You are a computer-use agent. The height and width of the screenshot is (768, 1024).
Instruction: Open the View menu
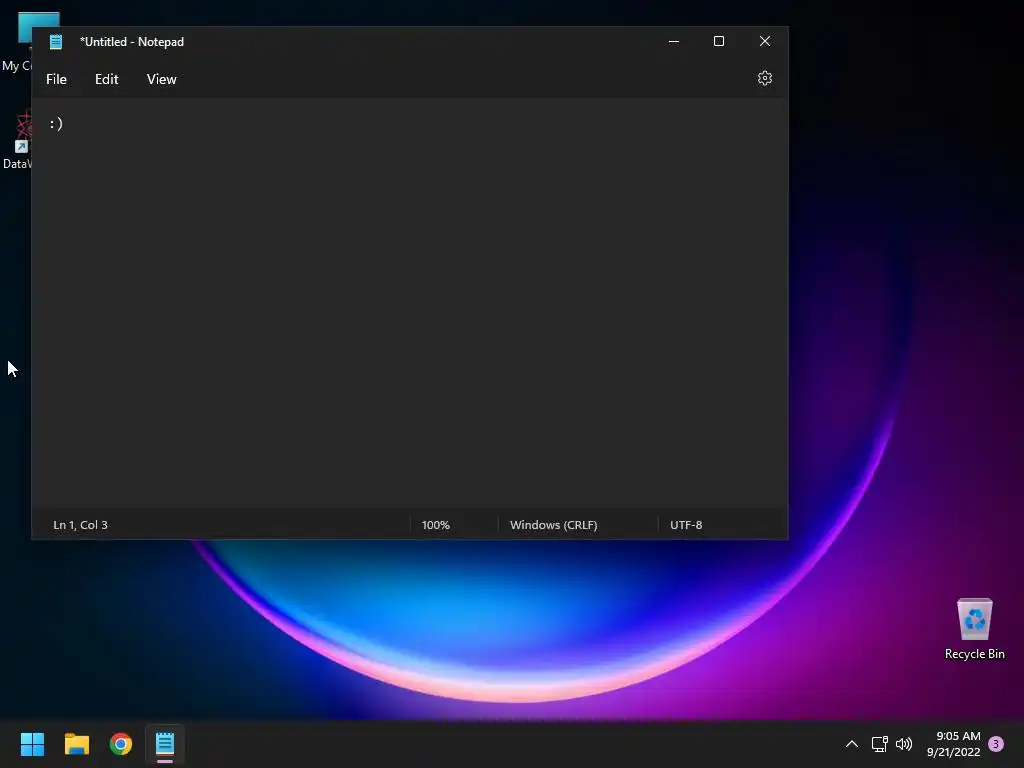click(161, 79)
